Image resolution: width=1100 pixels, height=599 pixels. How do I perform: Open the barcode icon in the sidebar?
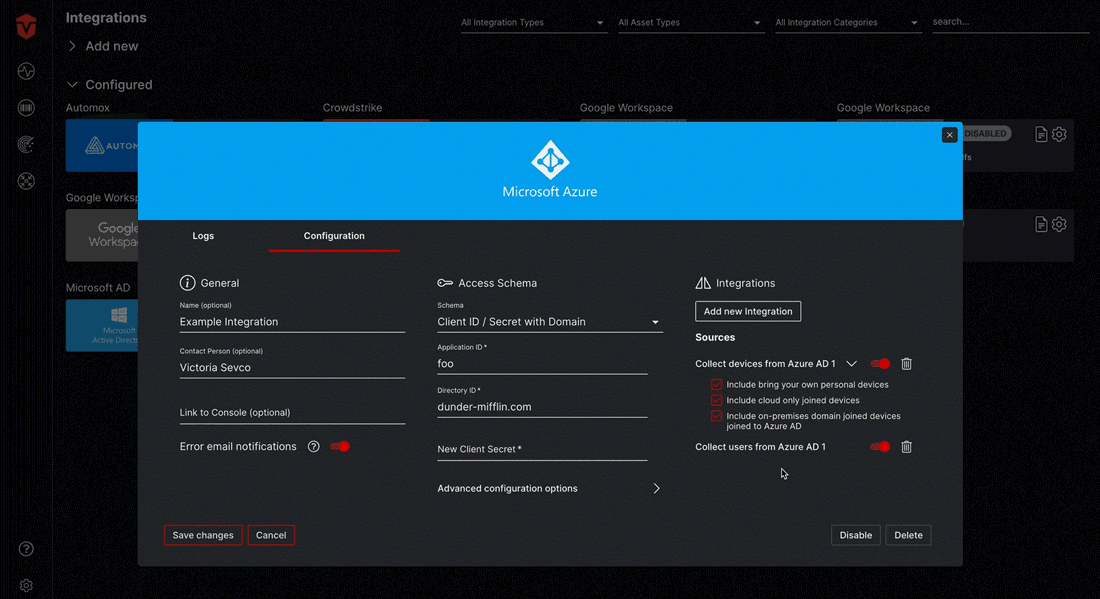click(26, 107)
